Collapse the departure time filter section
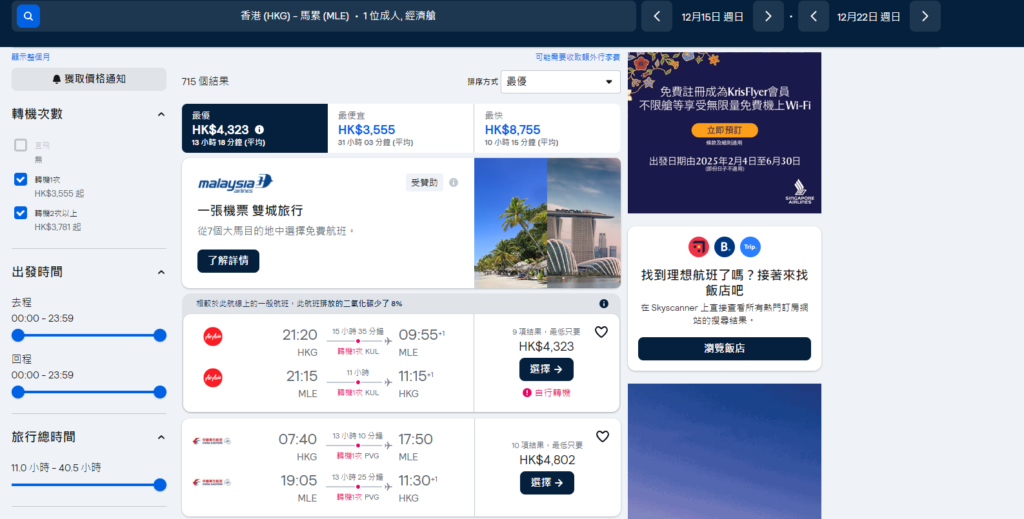This screenshot has width=1024, height=519. pos(161,272)
